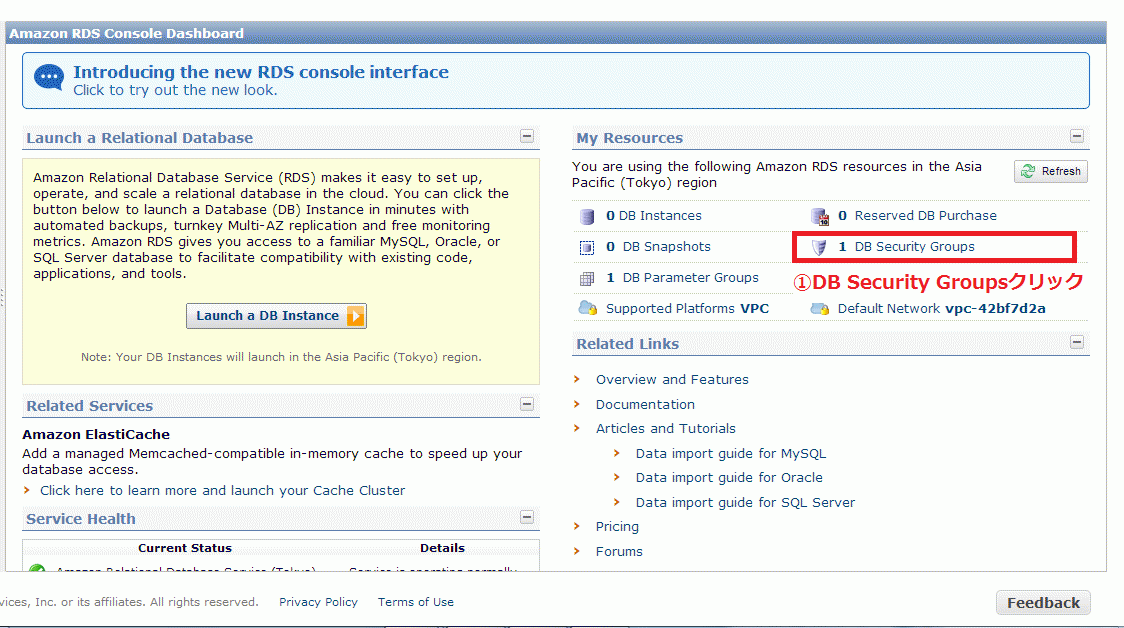
Task: Click the Amazon RDS Console Dashboard title
Action: tap(126, 34)
